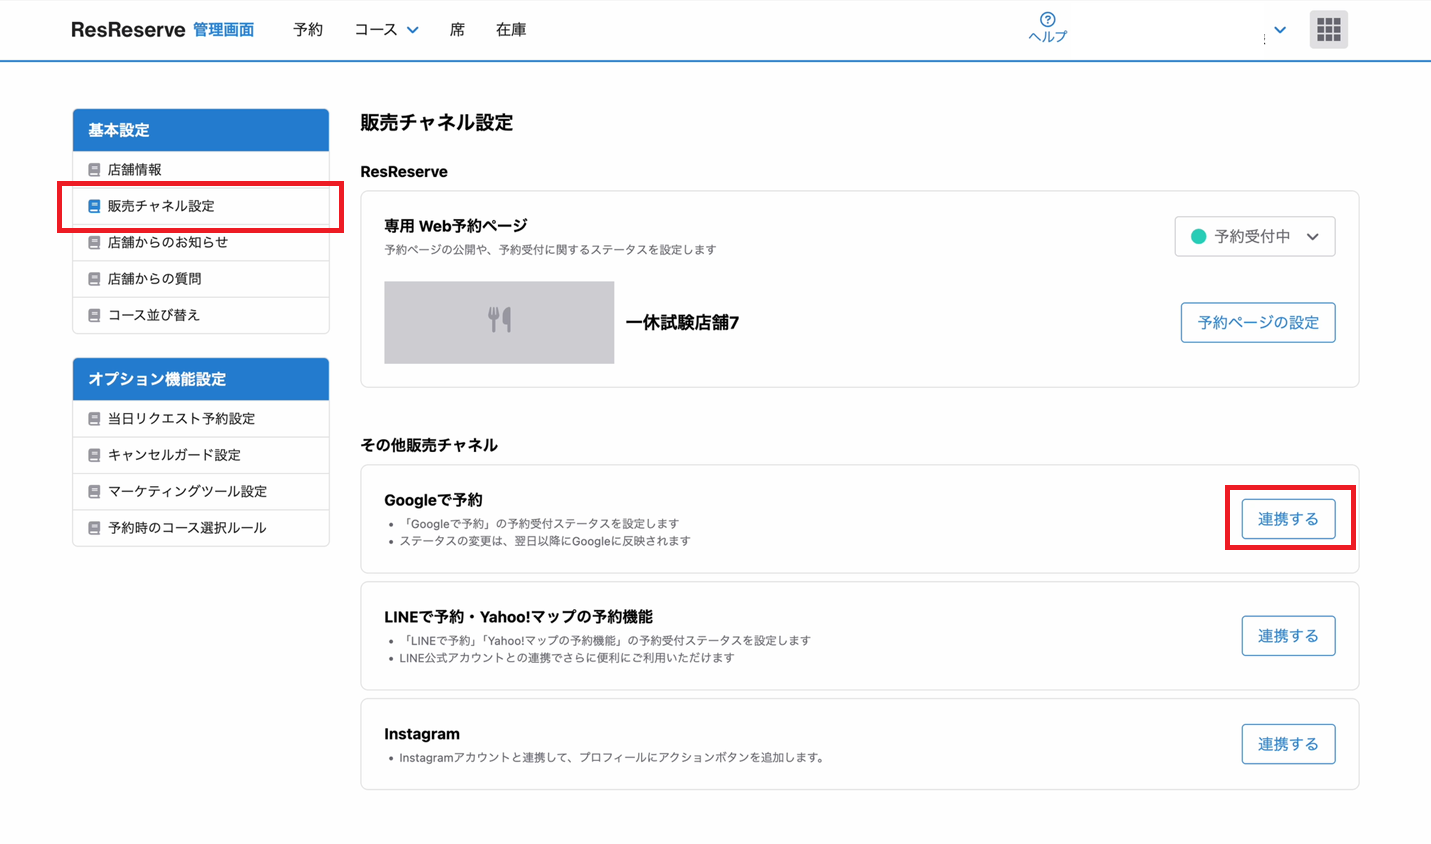Click the その他販売チャネル section heading

point(429,445)
